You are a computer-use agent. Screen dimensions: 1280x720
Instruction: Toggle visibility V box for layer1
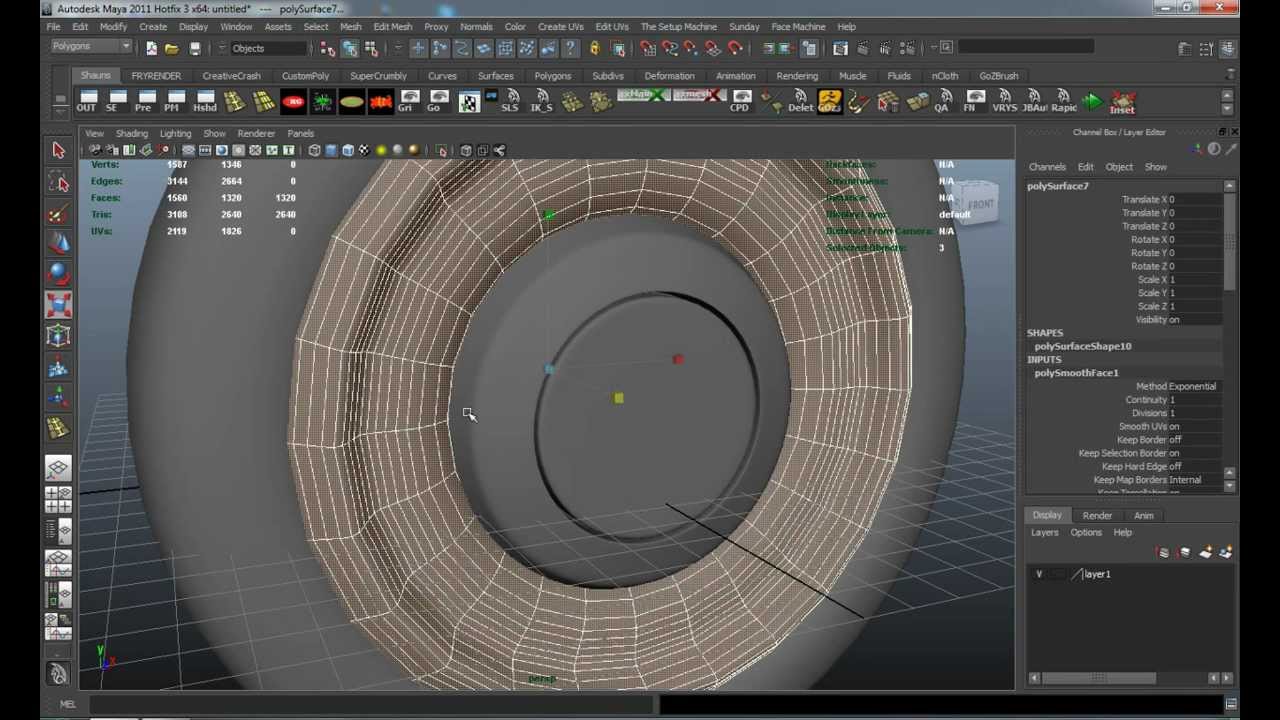tap(1039, 574)
